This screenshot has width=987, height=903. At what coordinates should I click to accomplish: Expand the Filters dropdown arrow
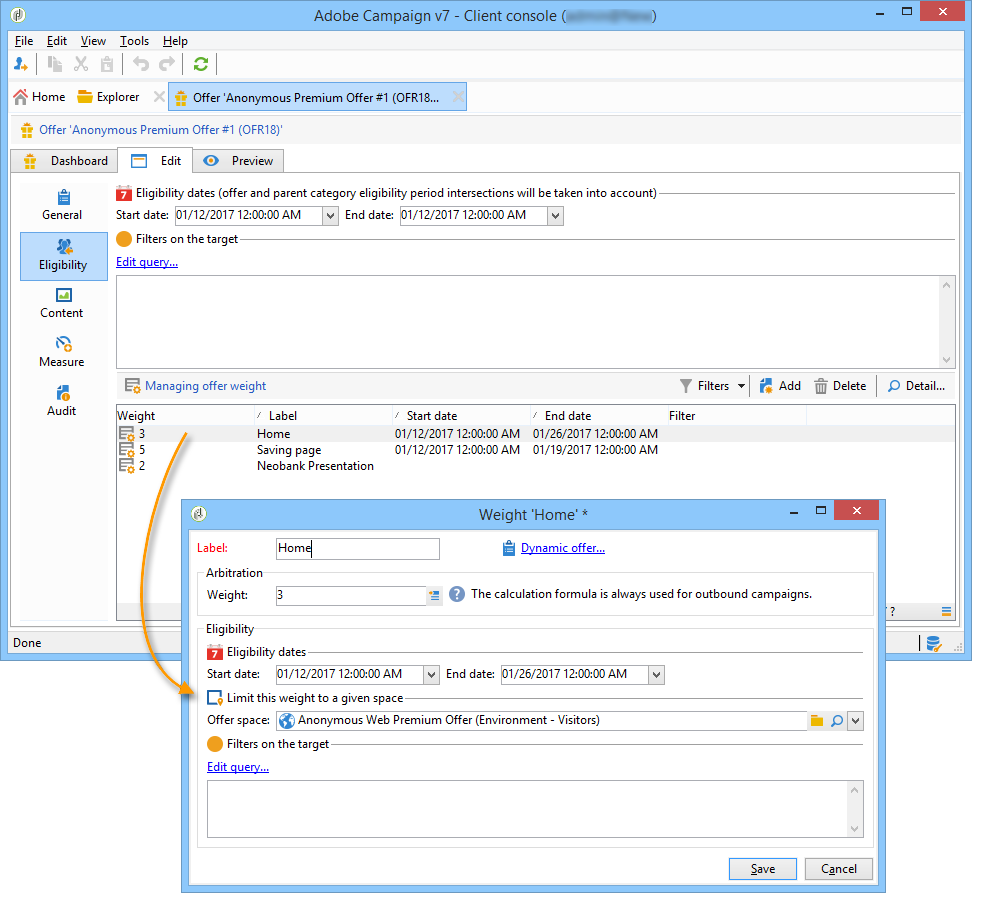(741, 386)
